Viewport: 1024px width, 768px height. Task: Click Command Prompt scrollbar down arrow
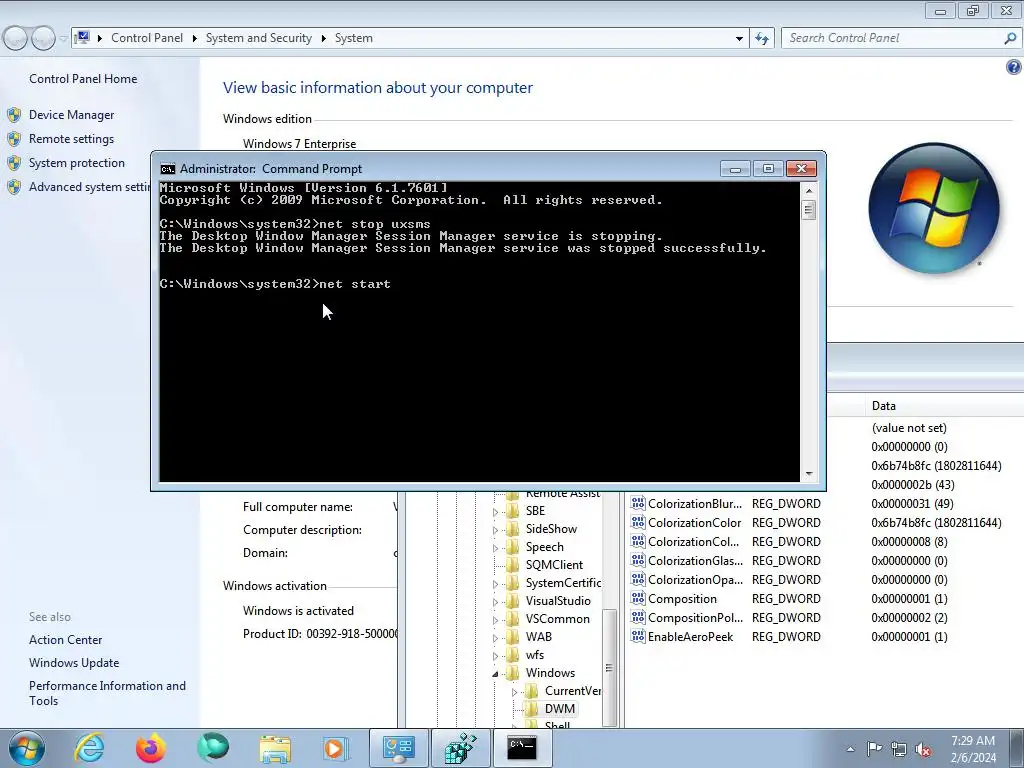808,474
